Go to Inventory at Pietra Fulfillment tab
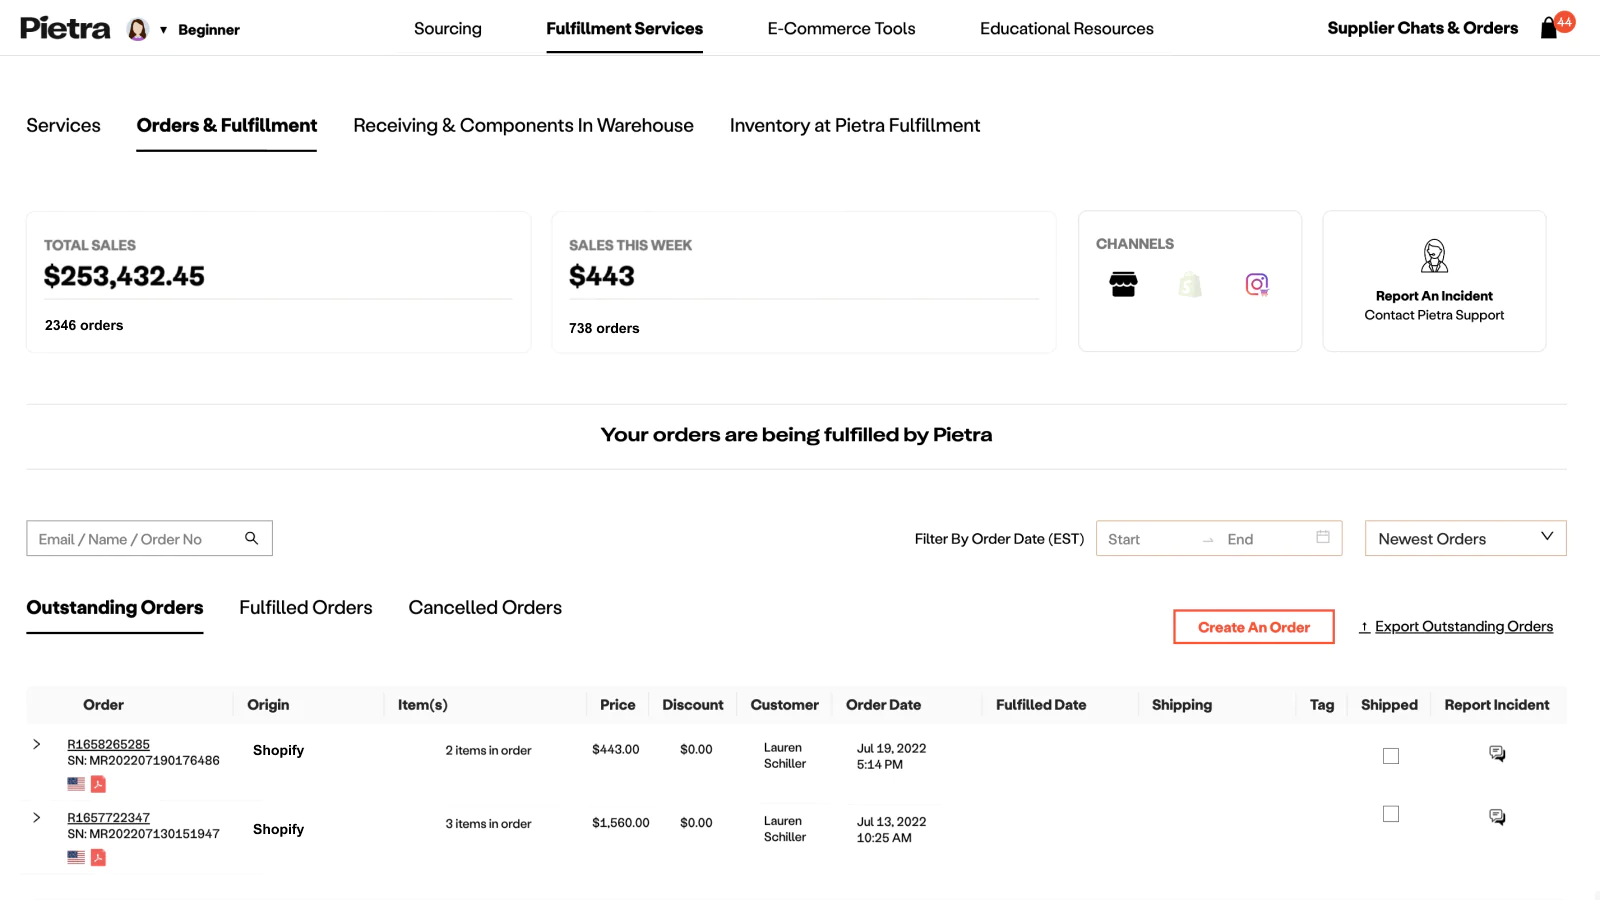The image size is (1600, 900). (x=854, y=126)
